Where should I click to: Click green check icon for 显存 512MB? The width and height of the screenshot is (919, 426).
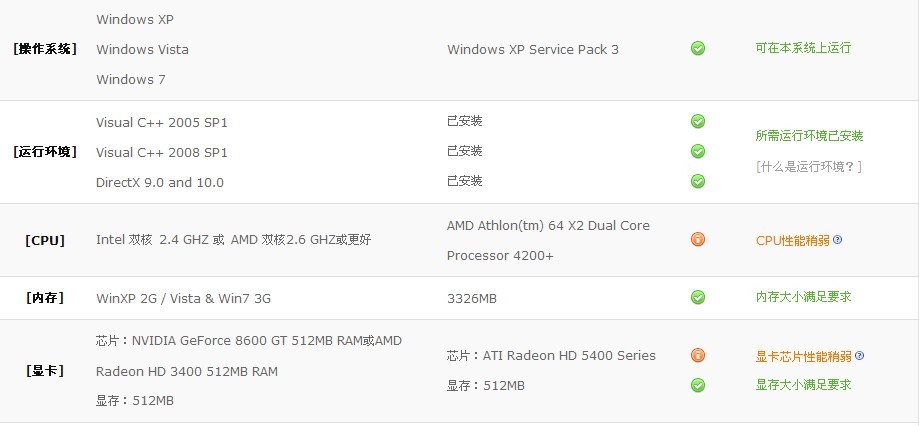[x=697, y=385]
